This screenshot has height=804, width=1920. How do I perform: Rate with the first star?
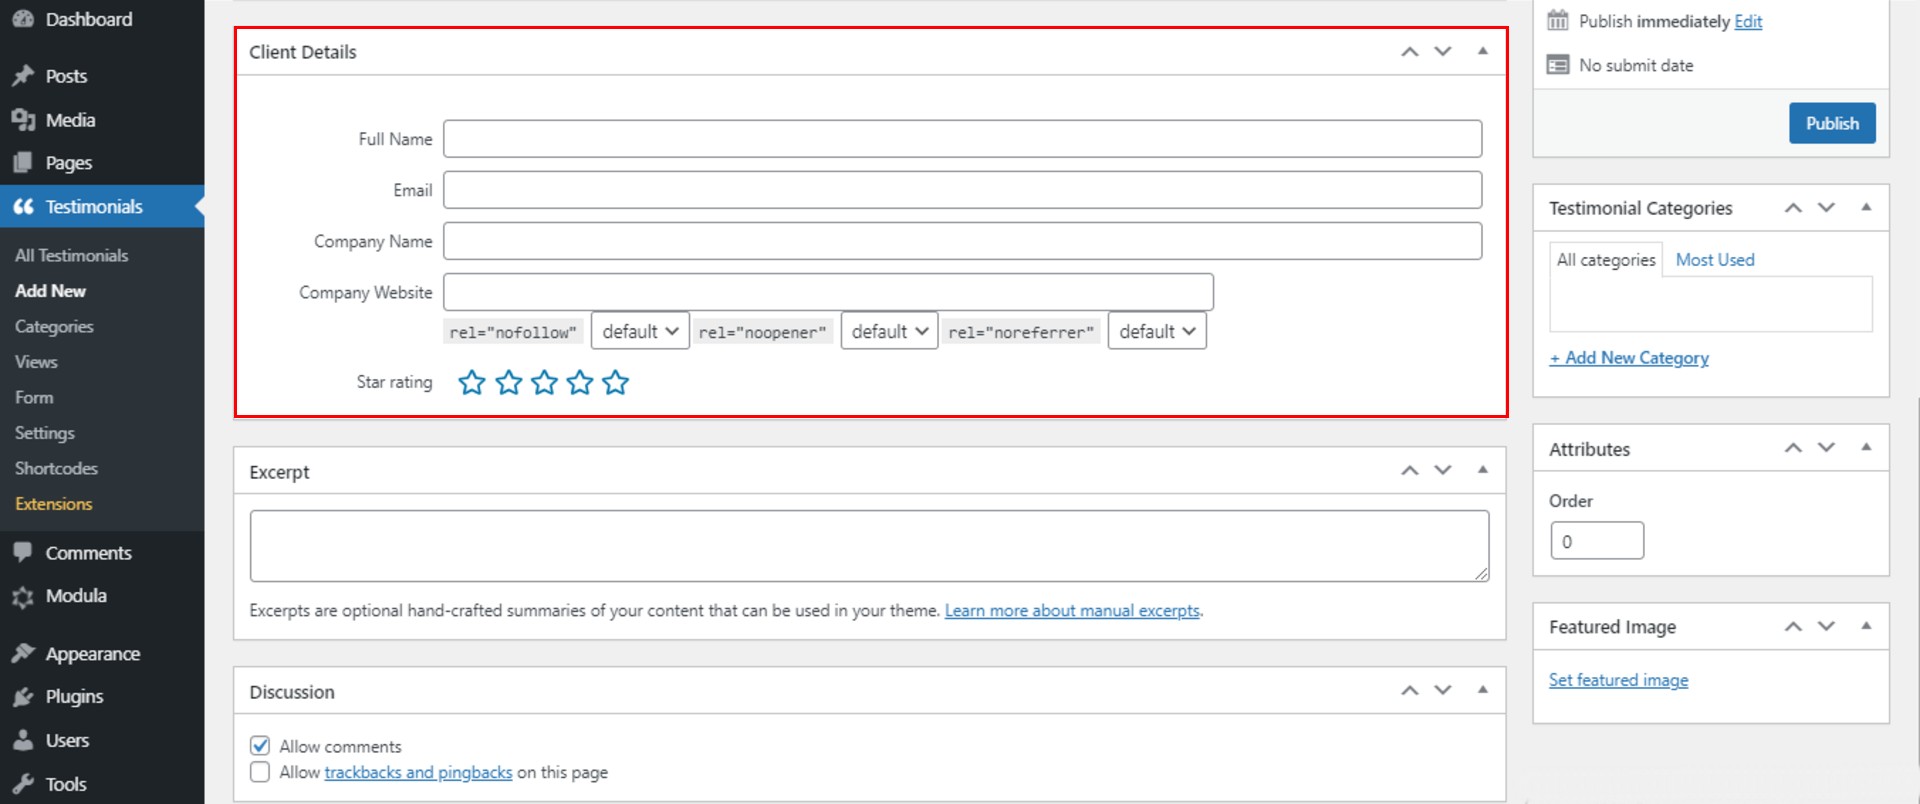[x=472, y=382]
